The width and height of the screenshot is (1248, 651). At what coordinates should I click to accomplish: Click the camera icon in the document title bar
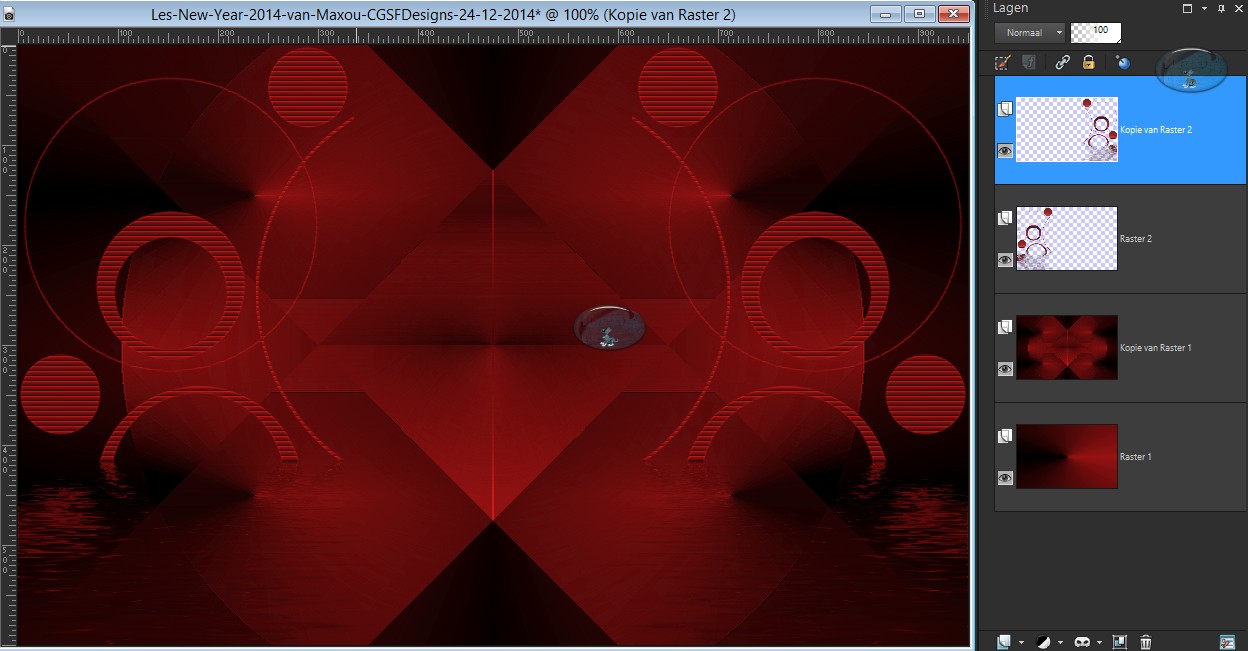(x=10, y=15)
